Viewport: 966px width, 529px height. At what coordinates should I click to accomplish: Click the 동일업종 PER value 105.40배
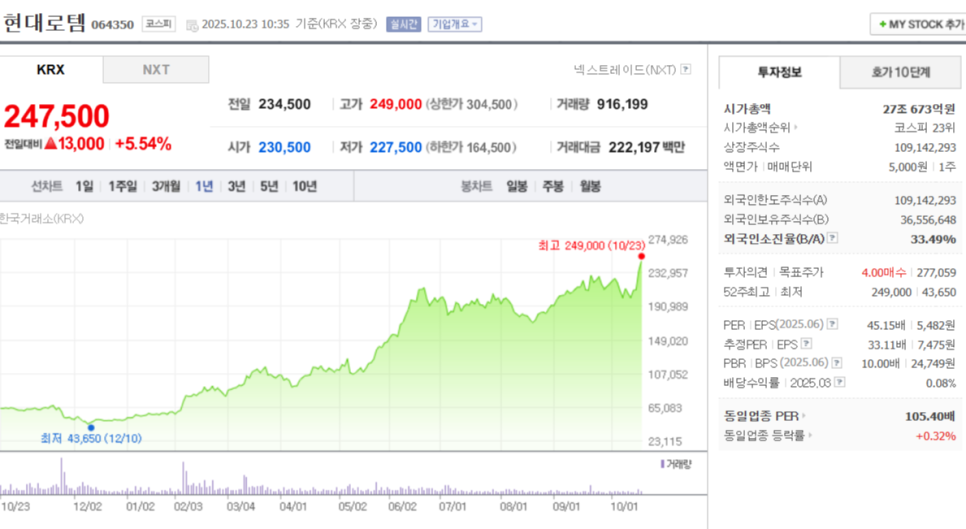click(930, 416)
